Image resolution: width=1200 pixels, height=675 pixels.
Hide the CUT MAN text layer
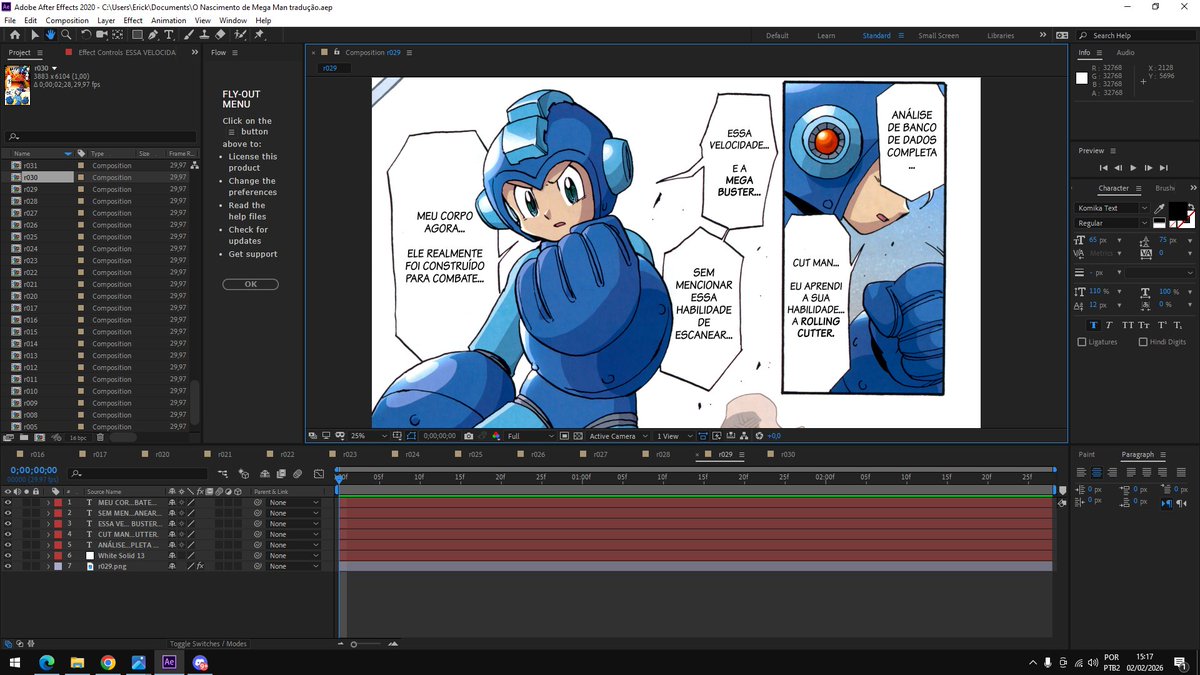click(x=8, y=534)
